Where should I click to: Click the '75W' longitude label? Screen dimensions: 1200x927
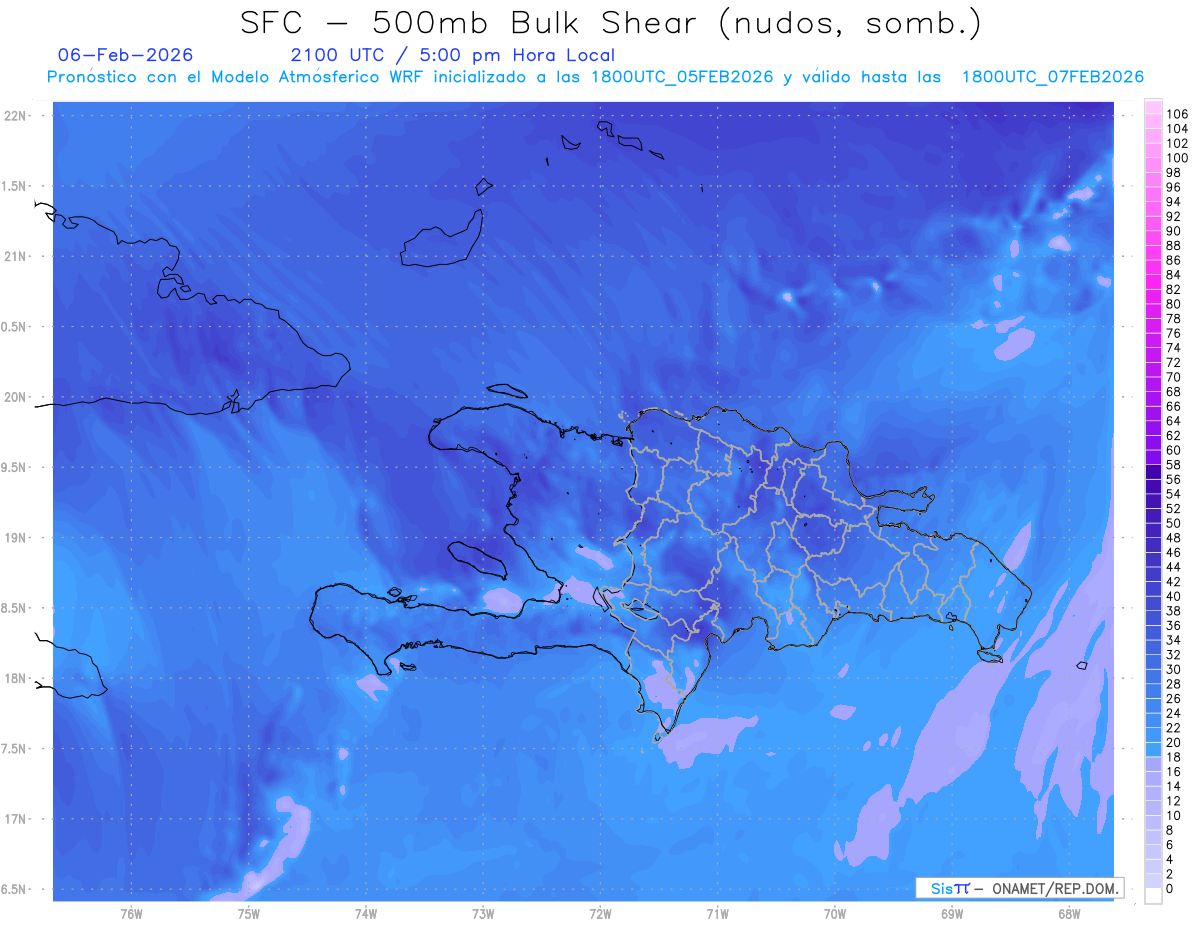249,913
